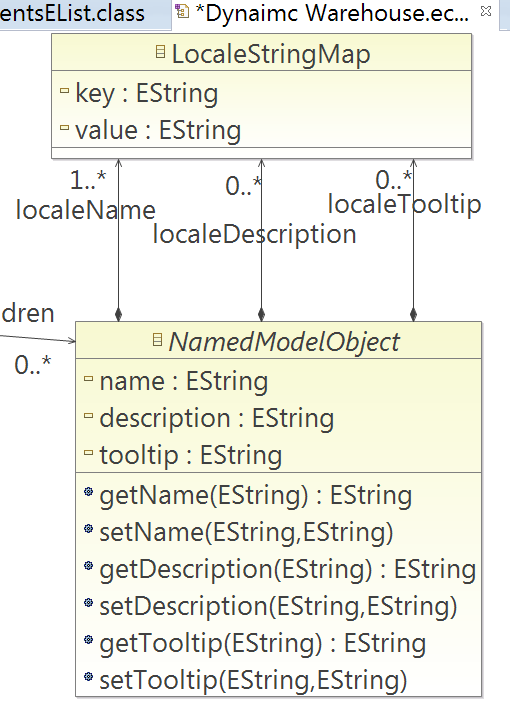Click the getName operation gear icon
Image resolution: width=510 pixels, height=706 pixels.
point(89,491)
